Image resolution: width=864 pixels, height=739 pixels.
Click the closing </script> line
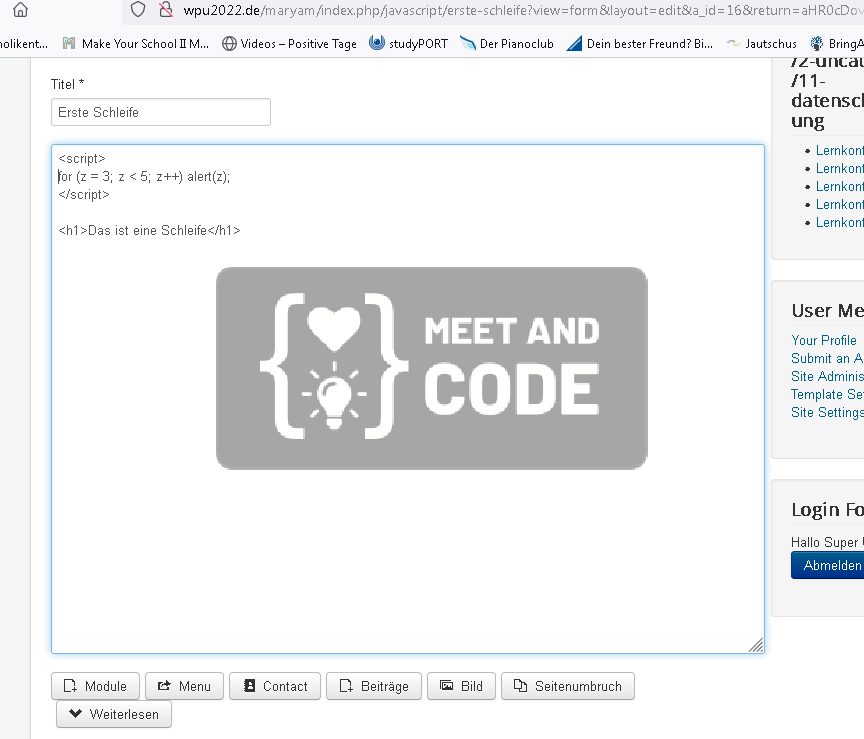click(x=84, y=195)
